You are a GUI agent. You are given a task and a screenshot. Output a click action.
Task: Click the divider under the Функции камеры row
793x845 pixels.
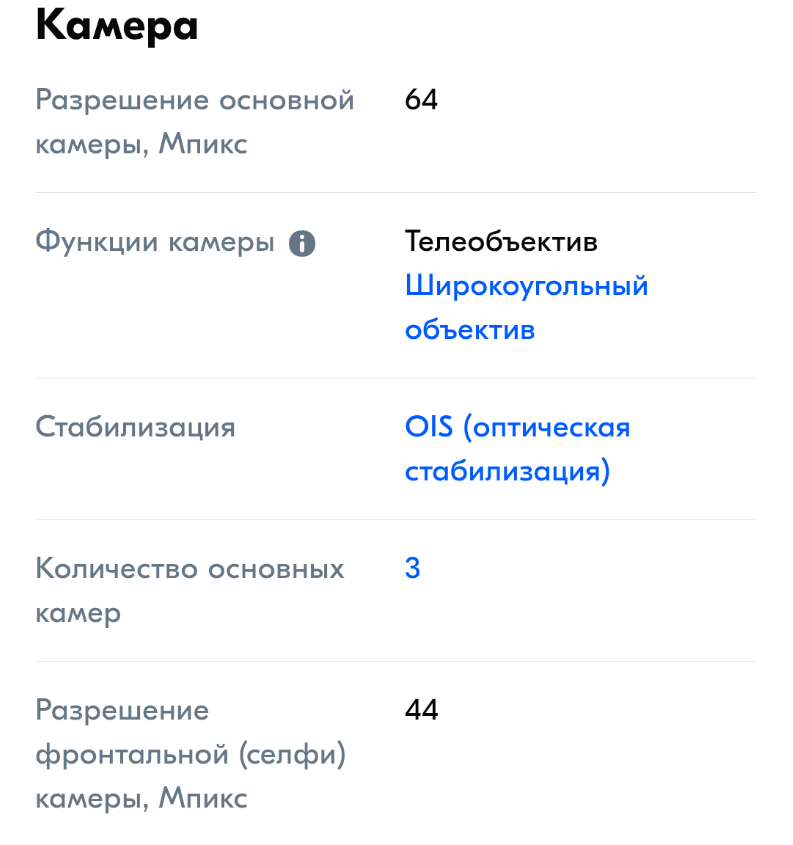[x=396, y=378]
